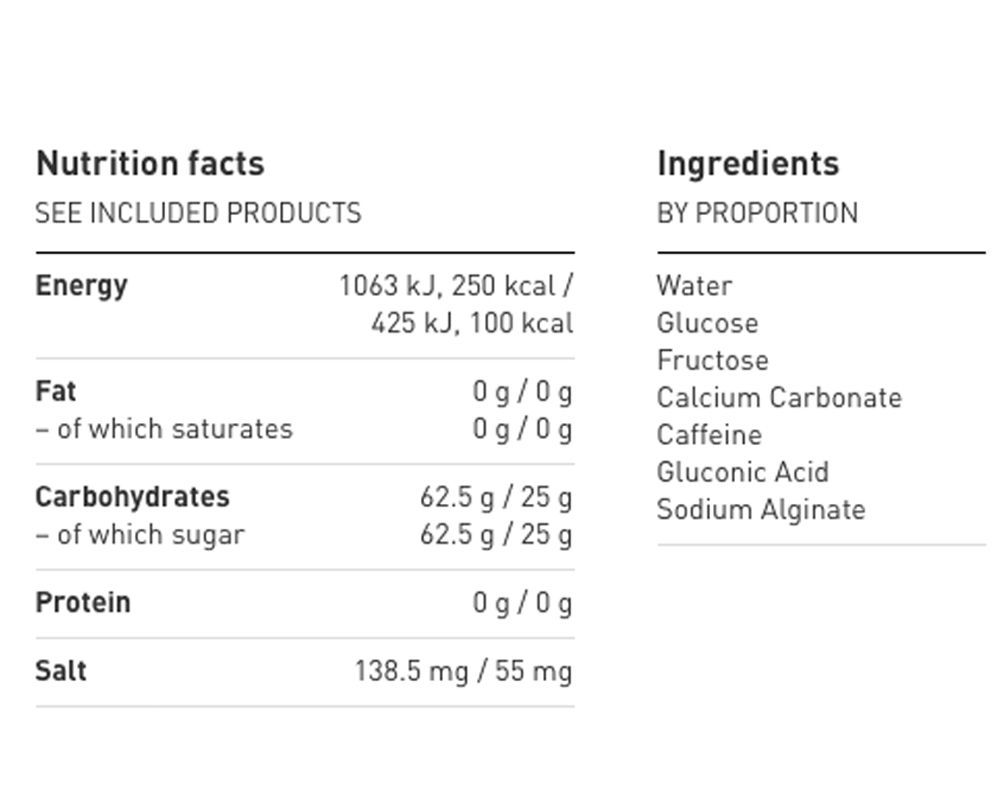Screen dimensions: 997x808
Task: Click the 'of which sugar' label
Action: coord(140,535)
